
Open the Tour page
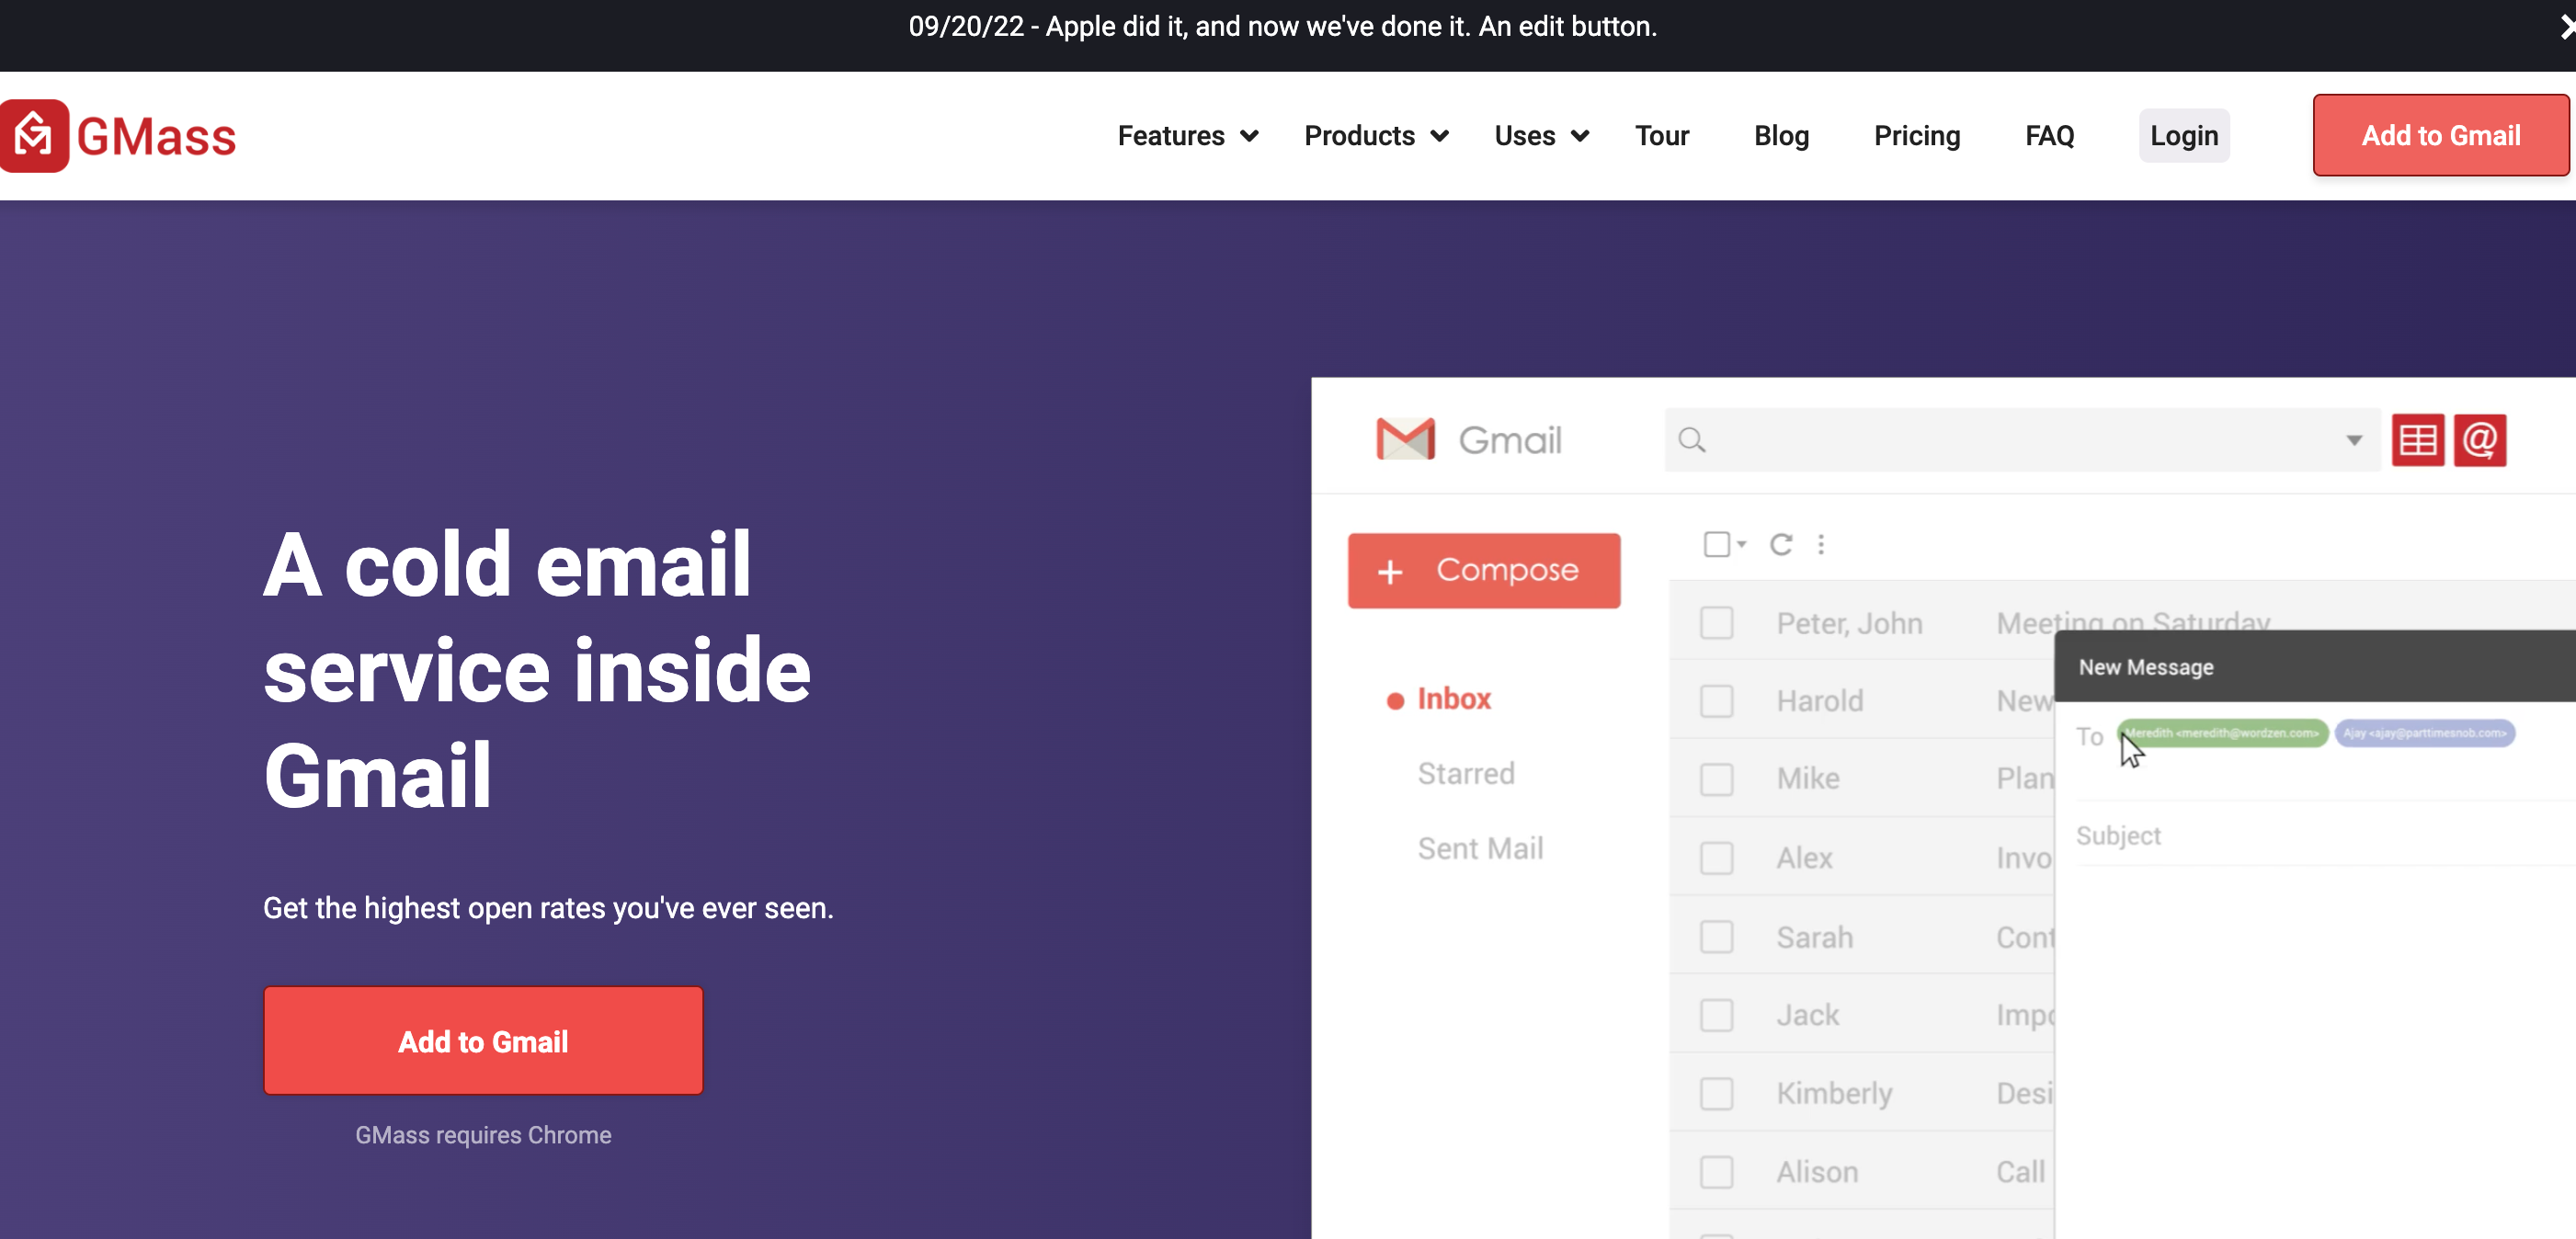(1661, 136)
